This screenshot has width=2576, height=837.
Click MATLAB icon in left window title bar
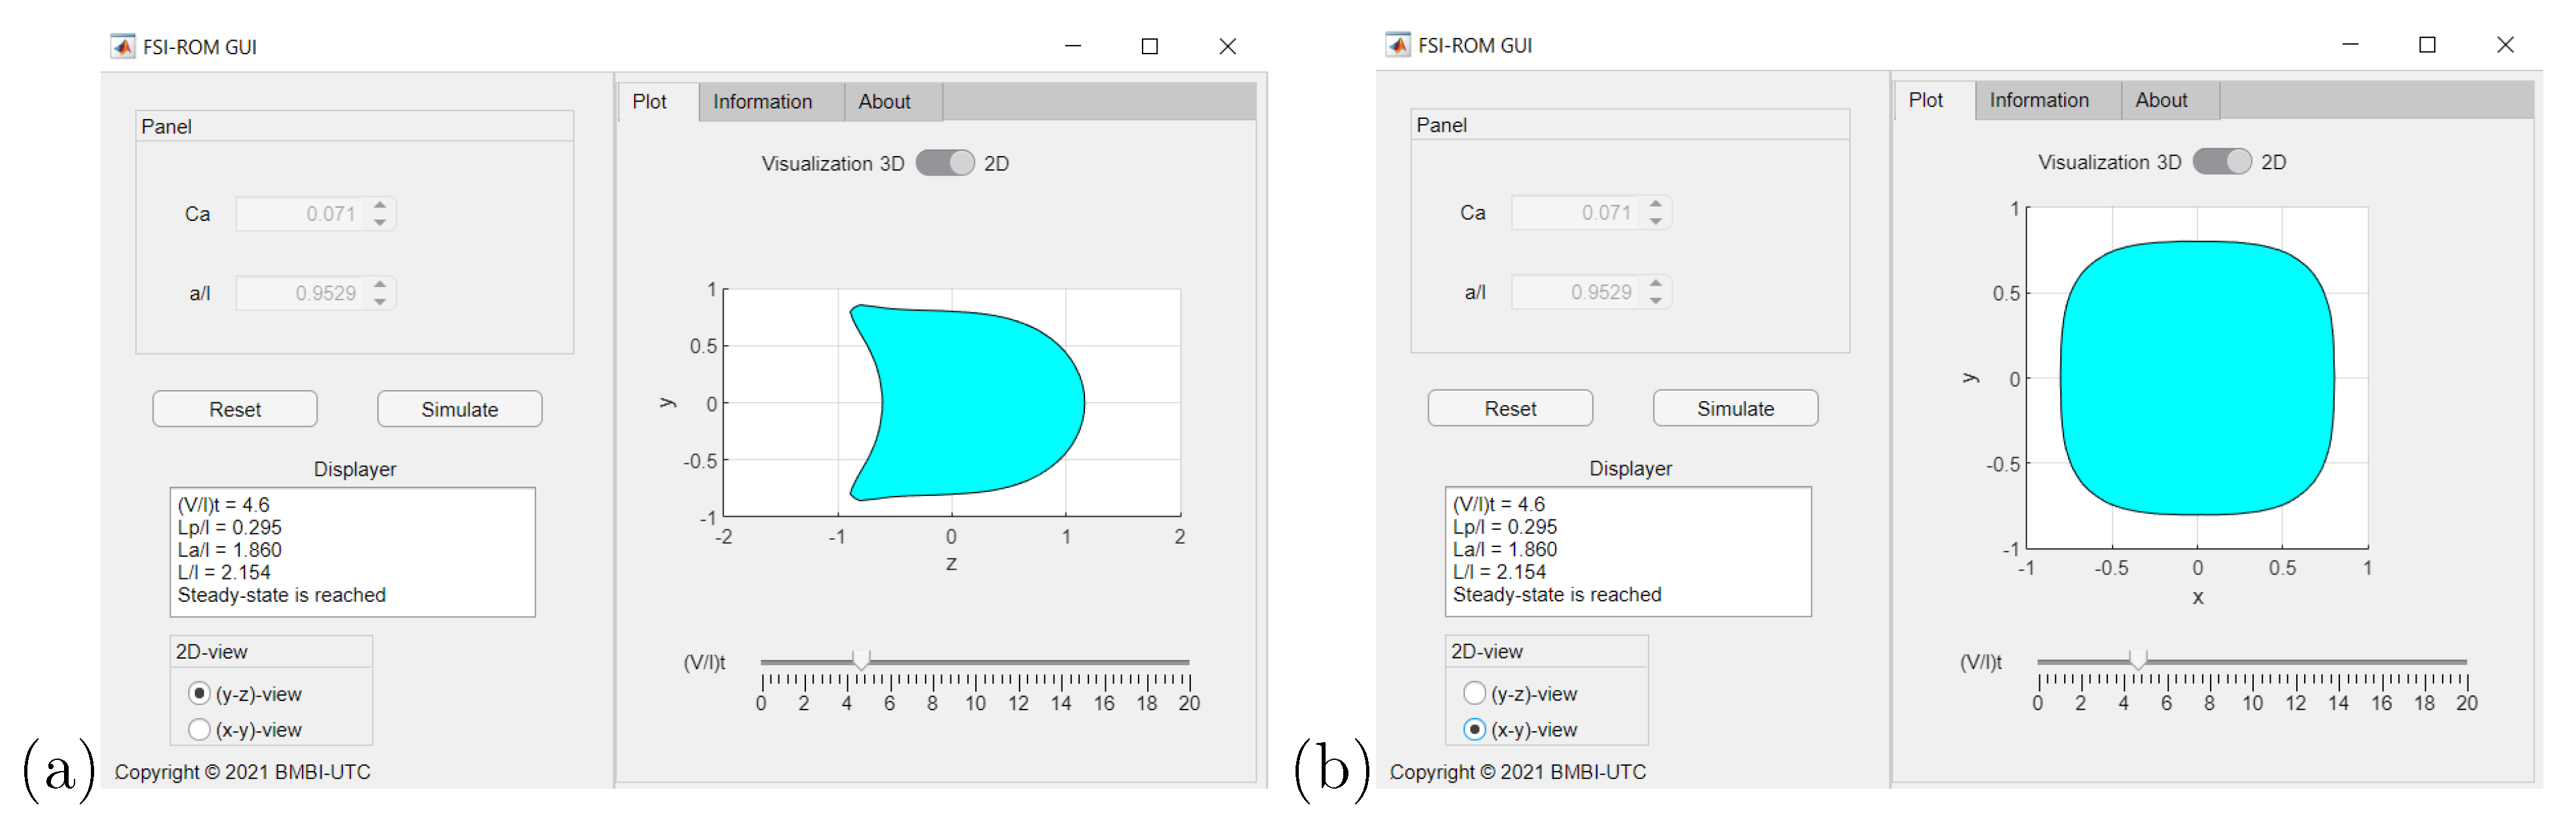click(x=122, y=46)
